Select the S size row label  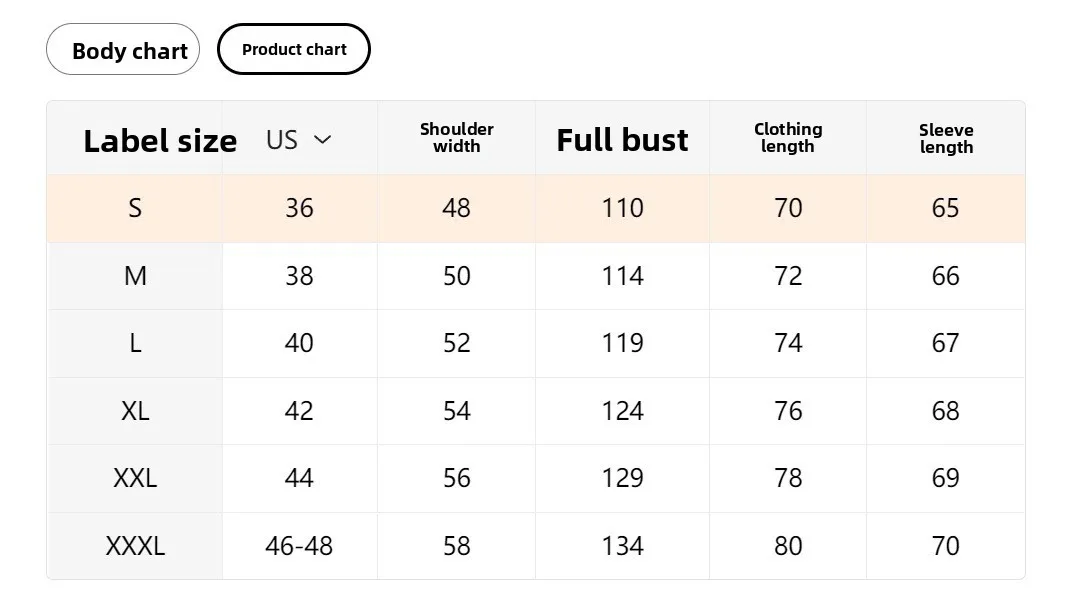pyautogui.click(x=135, y=208)
